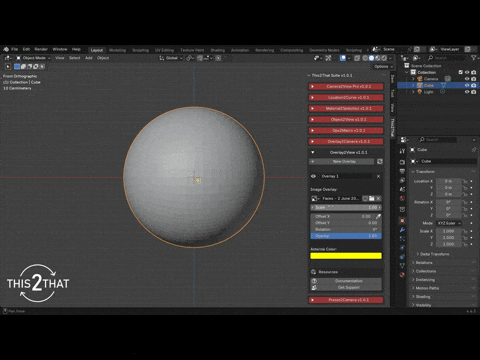The image size is (480, 360).
Task: Expand the Object2View panel
Action: [x=346, y=120]
